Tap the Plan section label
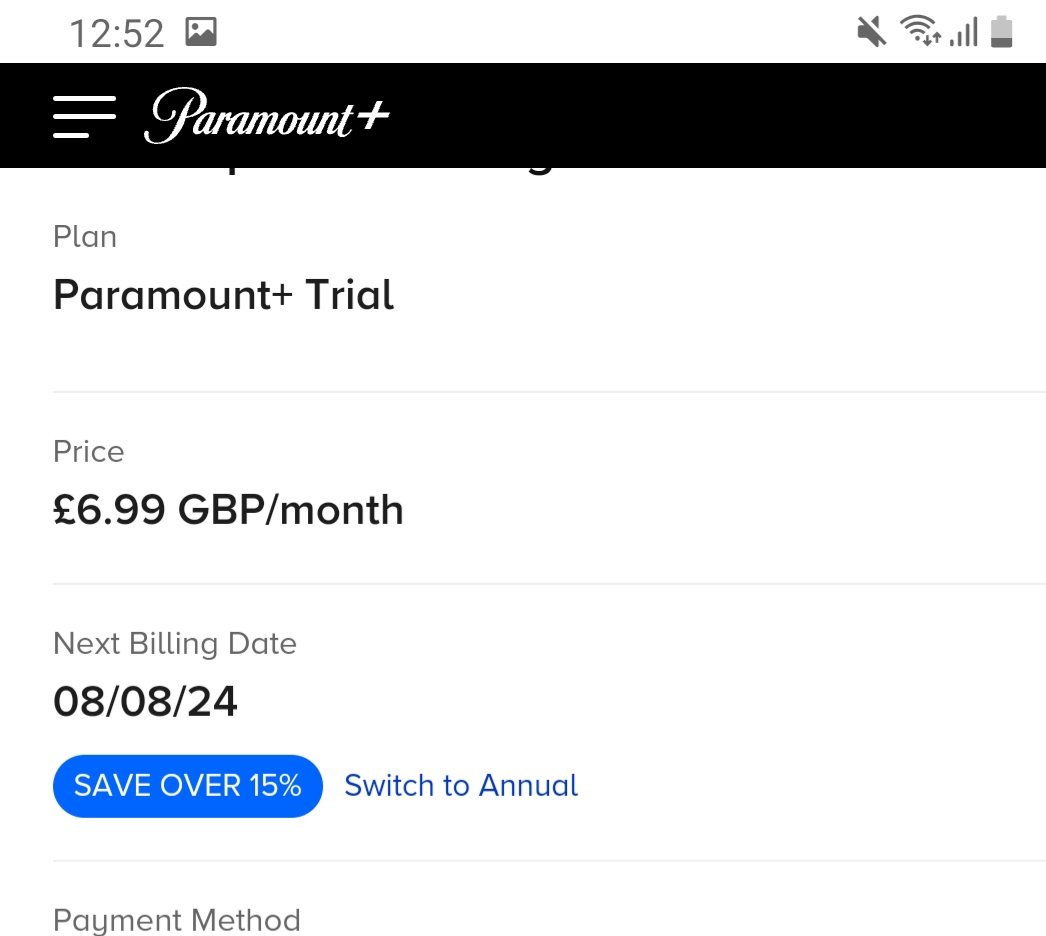Viewport: 1046px width, 936px height. tap(85, 237)
